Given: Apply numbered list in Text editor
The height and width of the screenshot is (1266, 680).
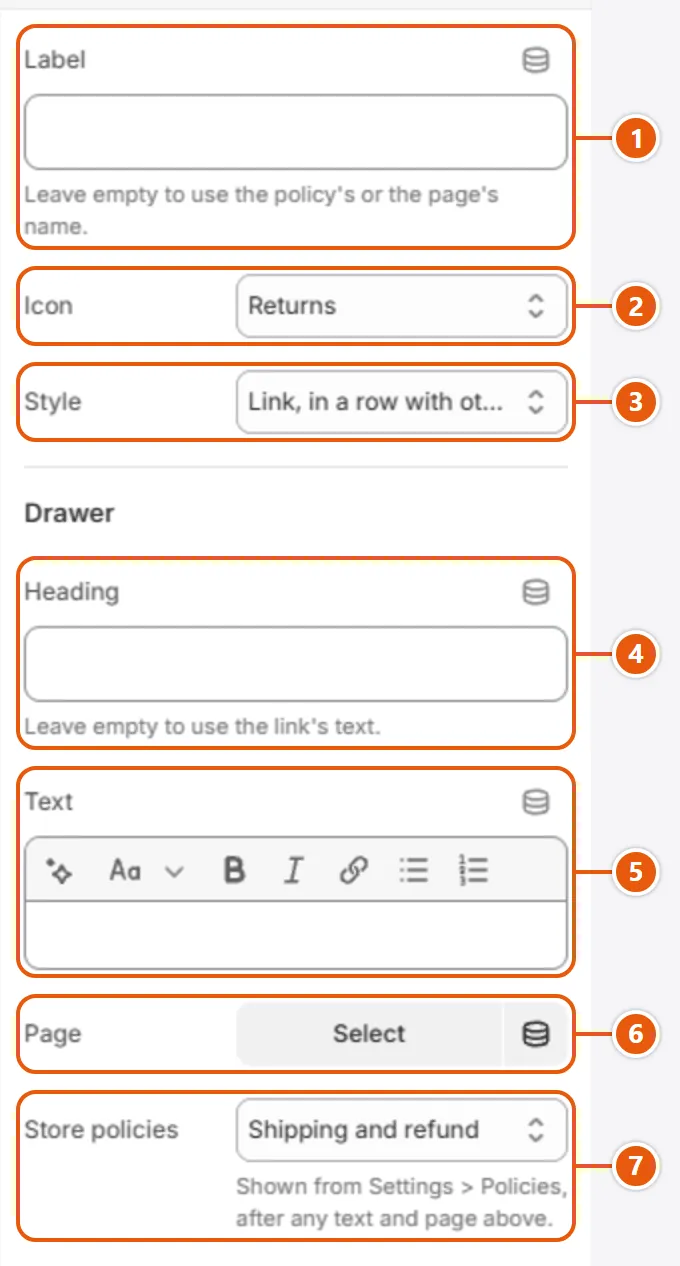Looking at the screenshot, I should [473, 871].
